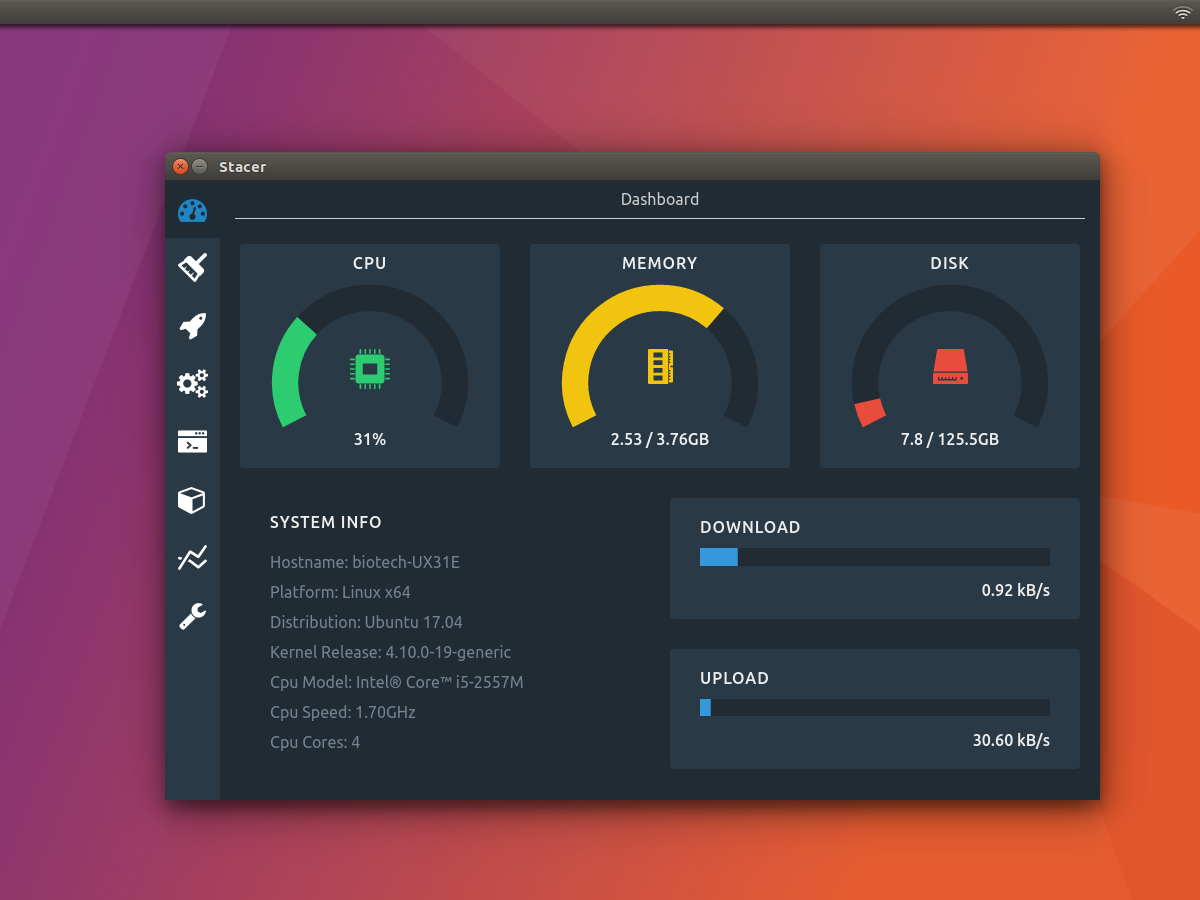
Task: Click the Cpu Cores: 4 line
Action: 315,742
